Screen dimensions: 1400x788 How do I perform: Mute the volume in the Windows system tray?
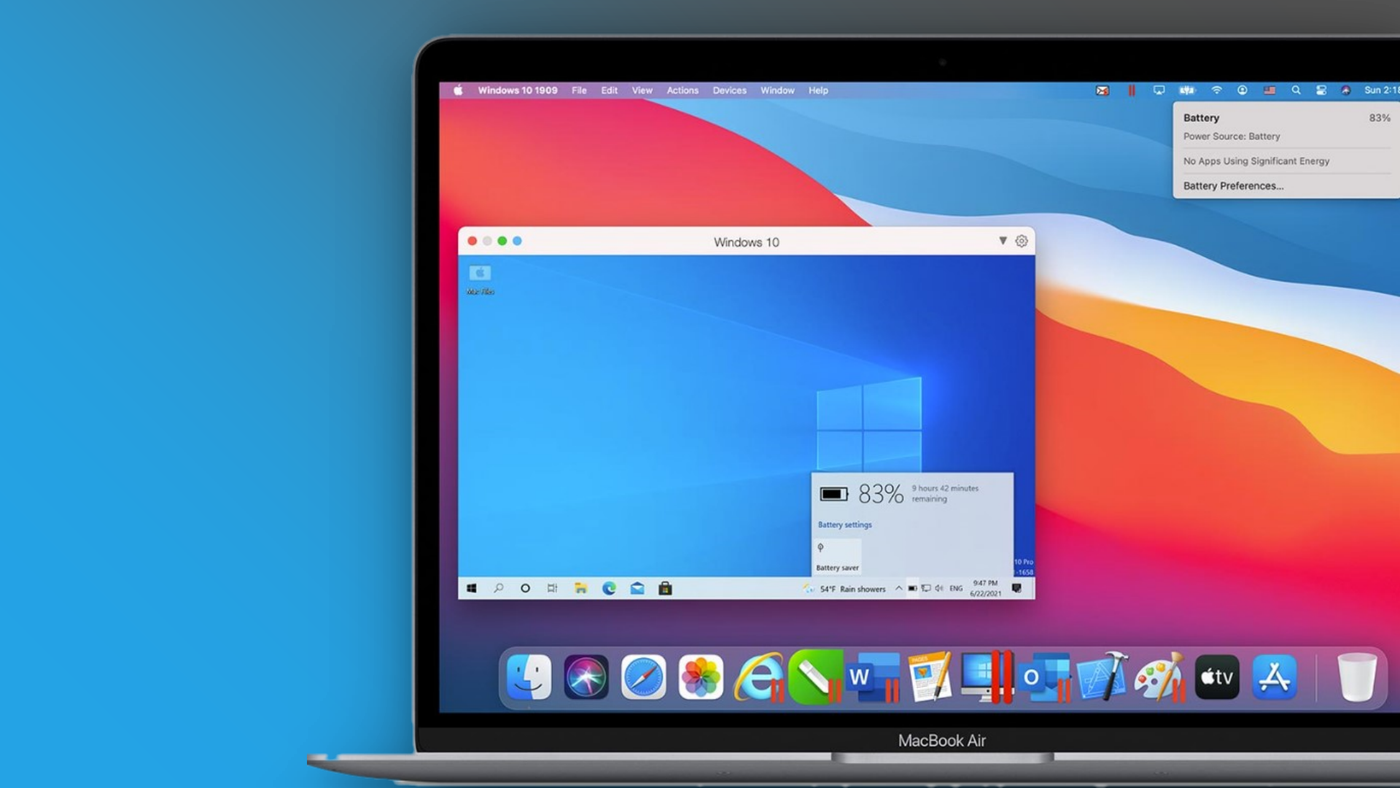[938, 588]
